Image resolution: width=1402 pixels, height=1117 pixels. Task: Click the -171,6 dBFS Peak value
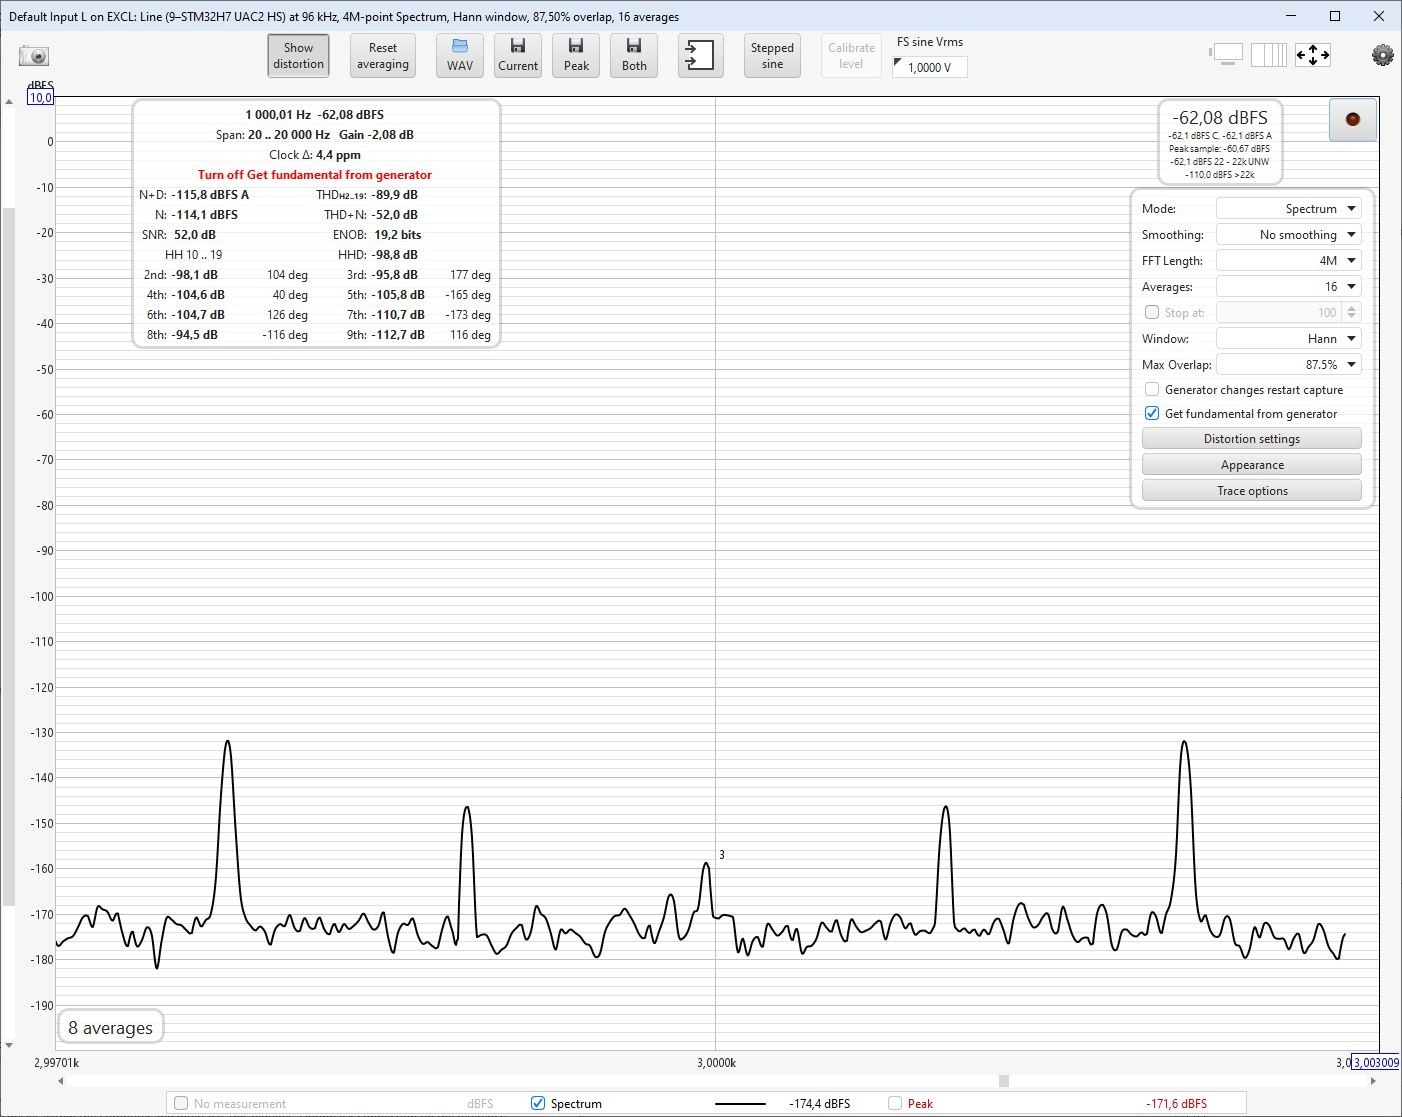[1177, 1104]
